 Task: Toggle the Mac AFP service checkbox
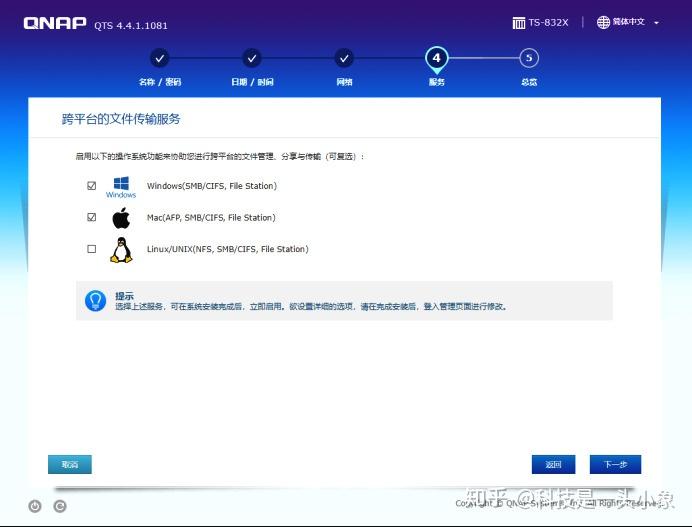(x=91, y=217)
